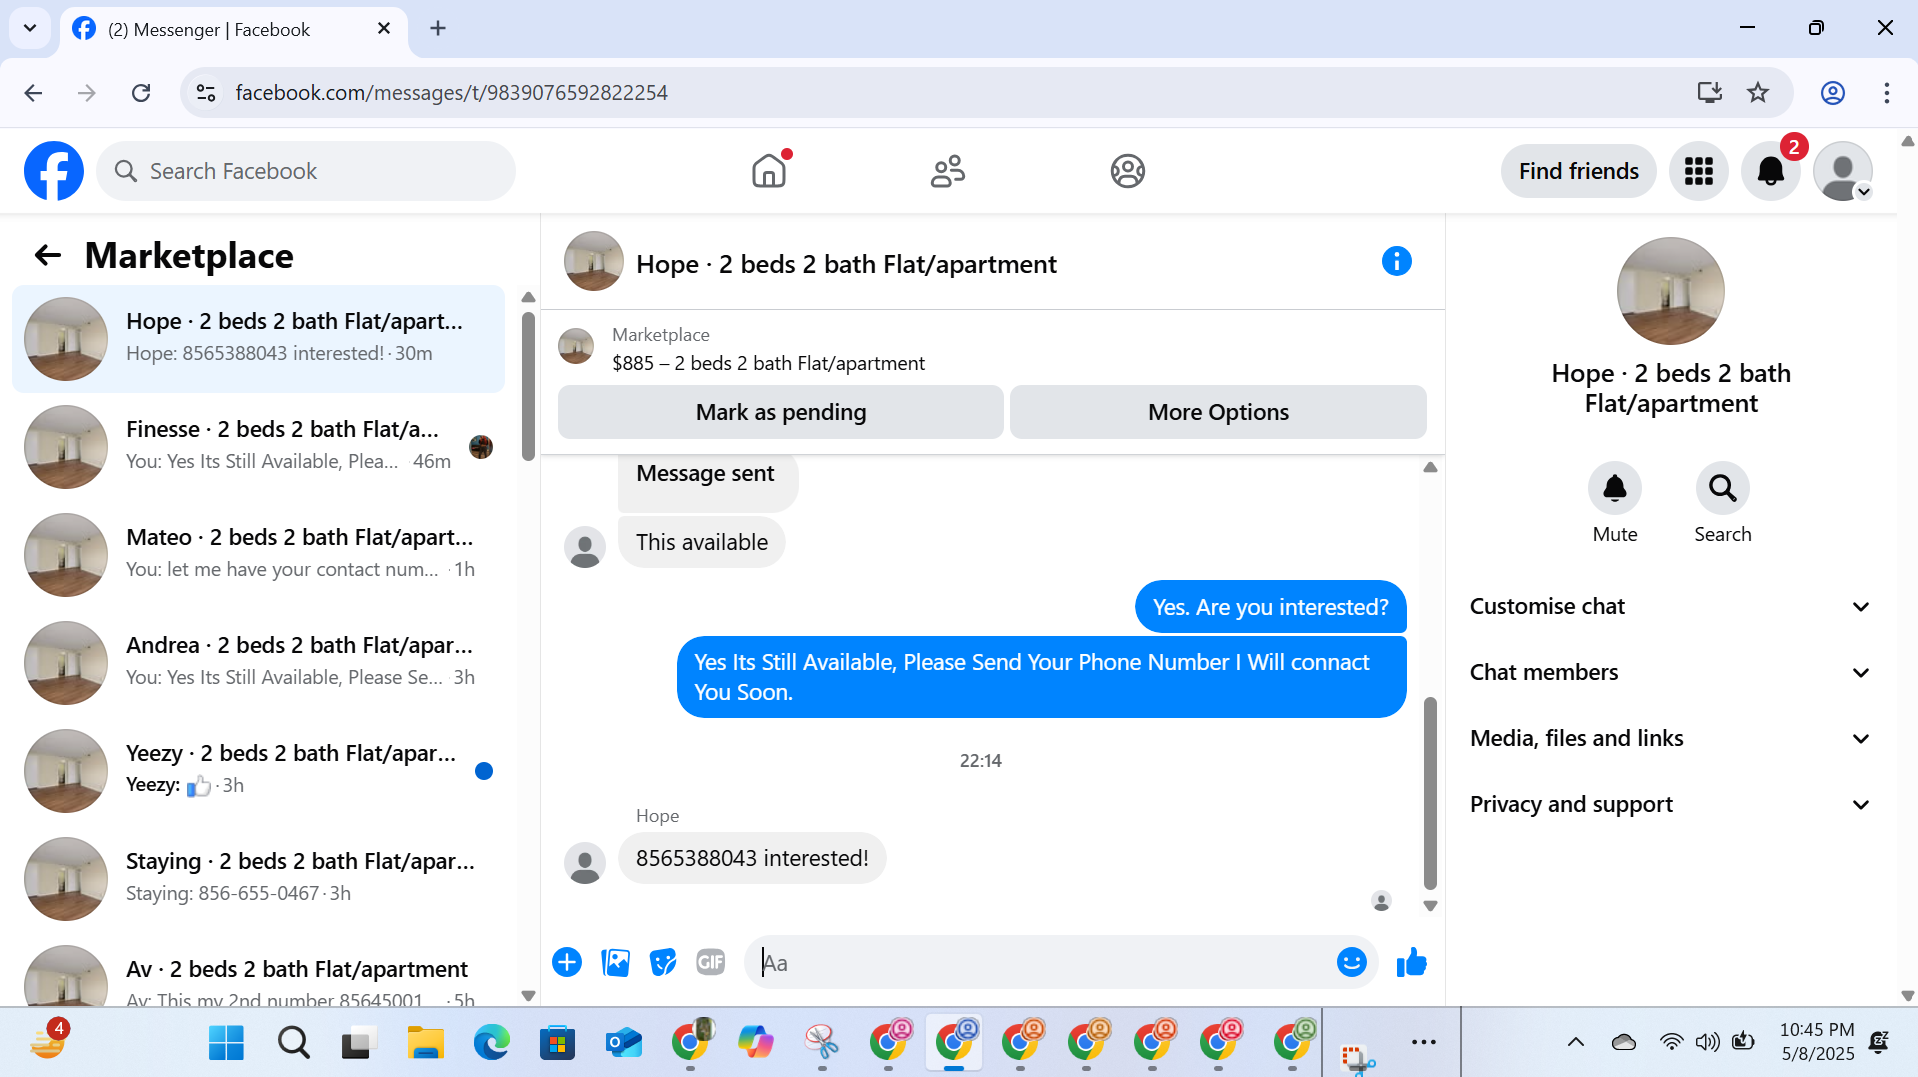Search within the conversation
This screenshot has width=1918, height=1077.
1722,488
